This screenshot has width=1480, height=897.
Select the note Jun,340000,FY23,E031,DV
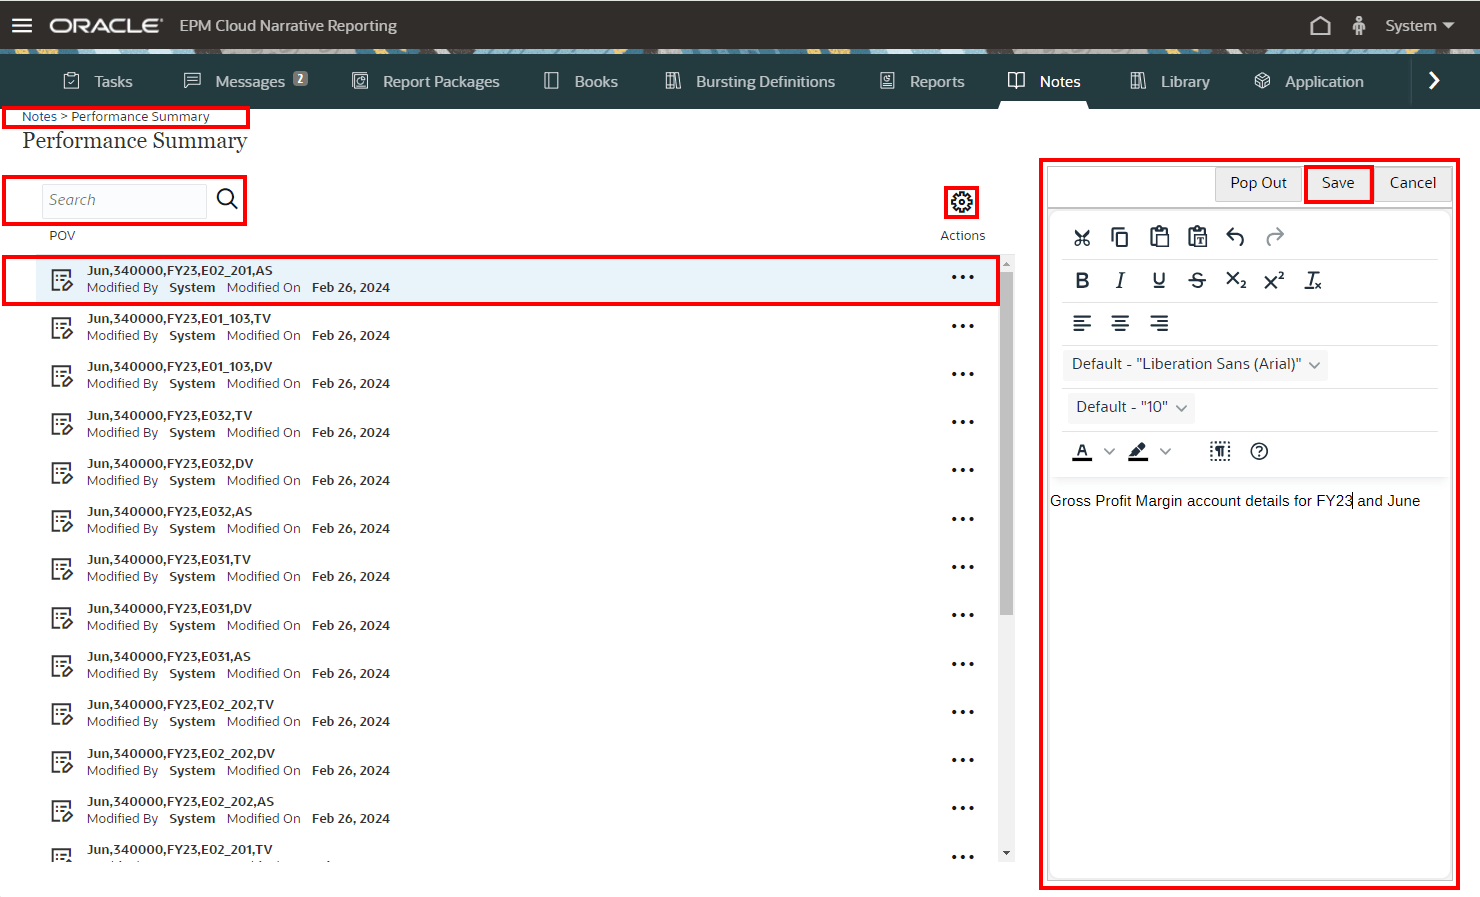[x=517, y=617]
